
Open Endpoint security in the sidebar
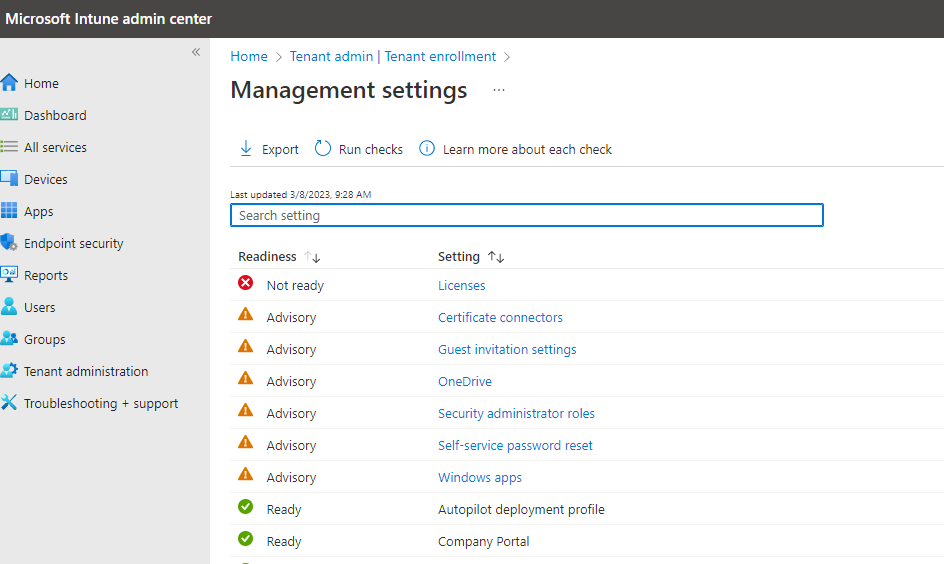[x=73, y=244]
